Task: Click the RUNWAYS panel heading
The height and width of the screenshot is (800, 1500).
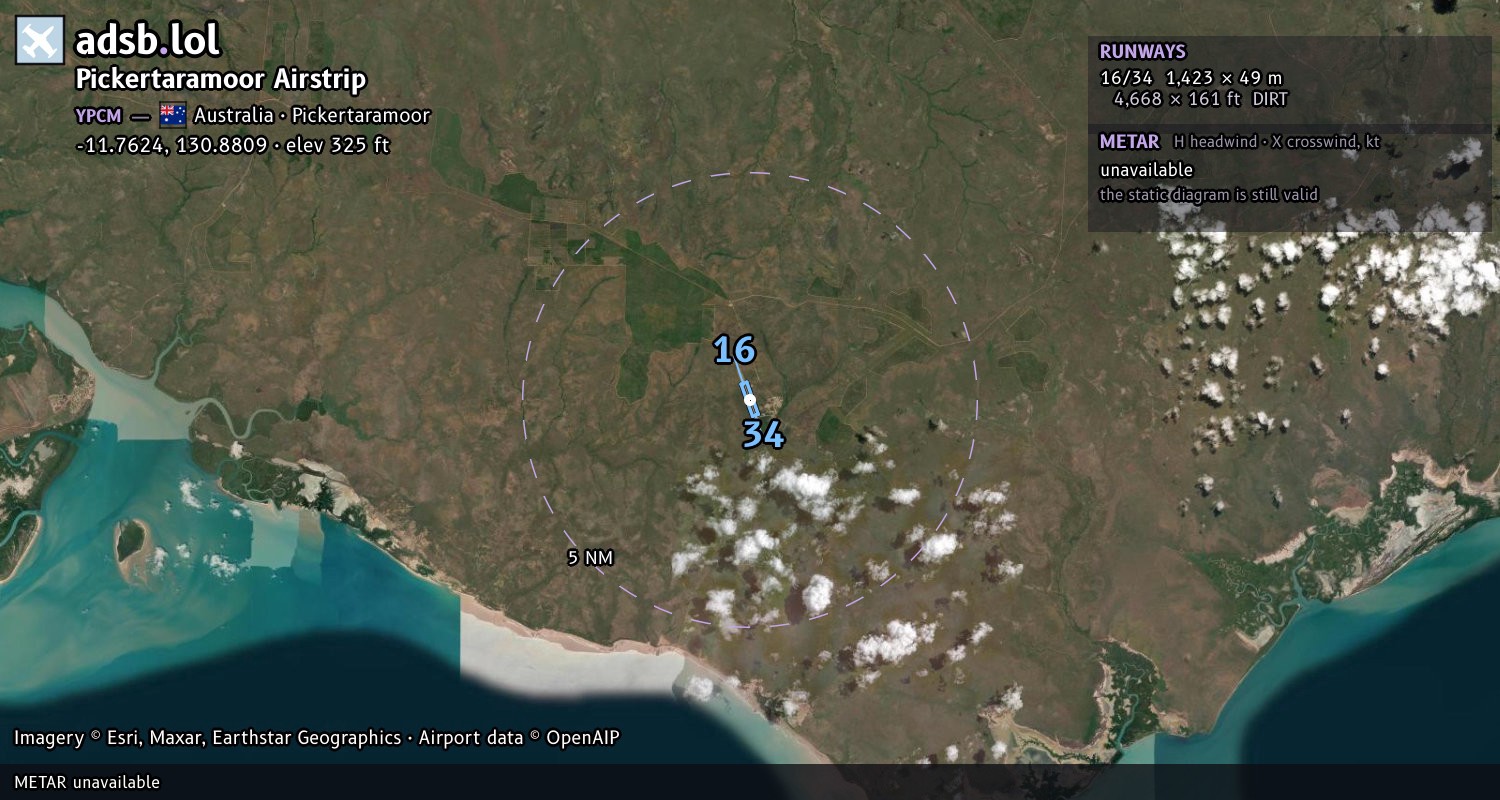Action: tap(1142, 52)
